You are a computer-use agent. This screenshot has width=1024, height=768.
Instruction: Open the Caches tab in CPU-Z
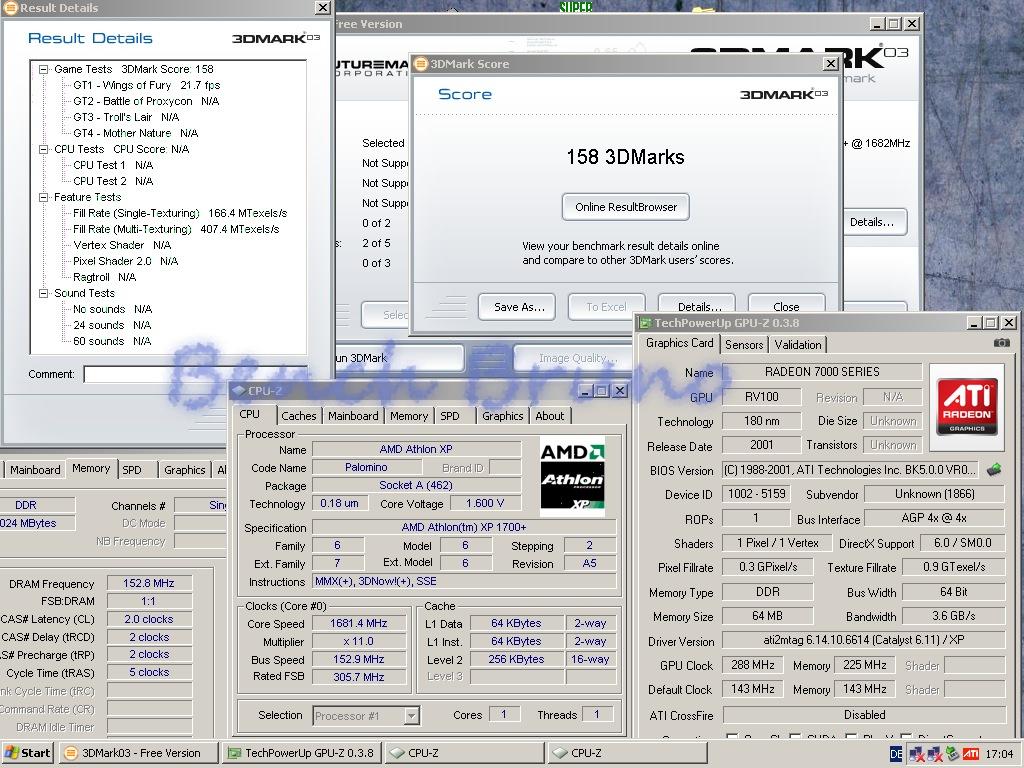click(298, 416)
